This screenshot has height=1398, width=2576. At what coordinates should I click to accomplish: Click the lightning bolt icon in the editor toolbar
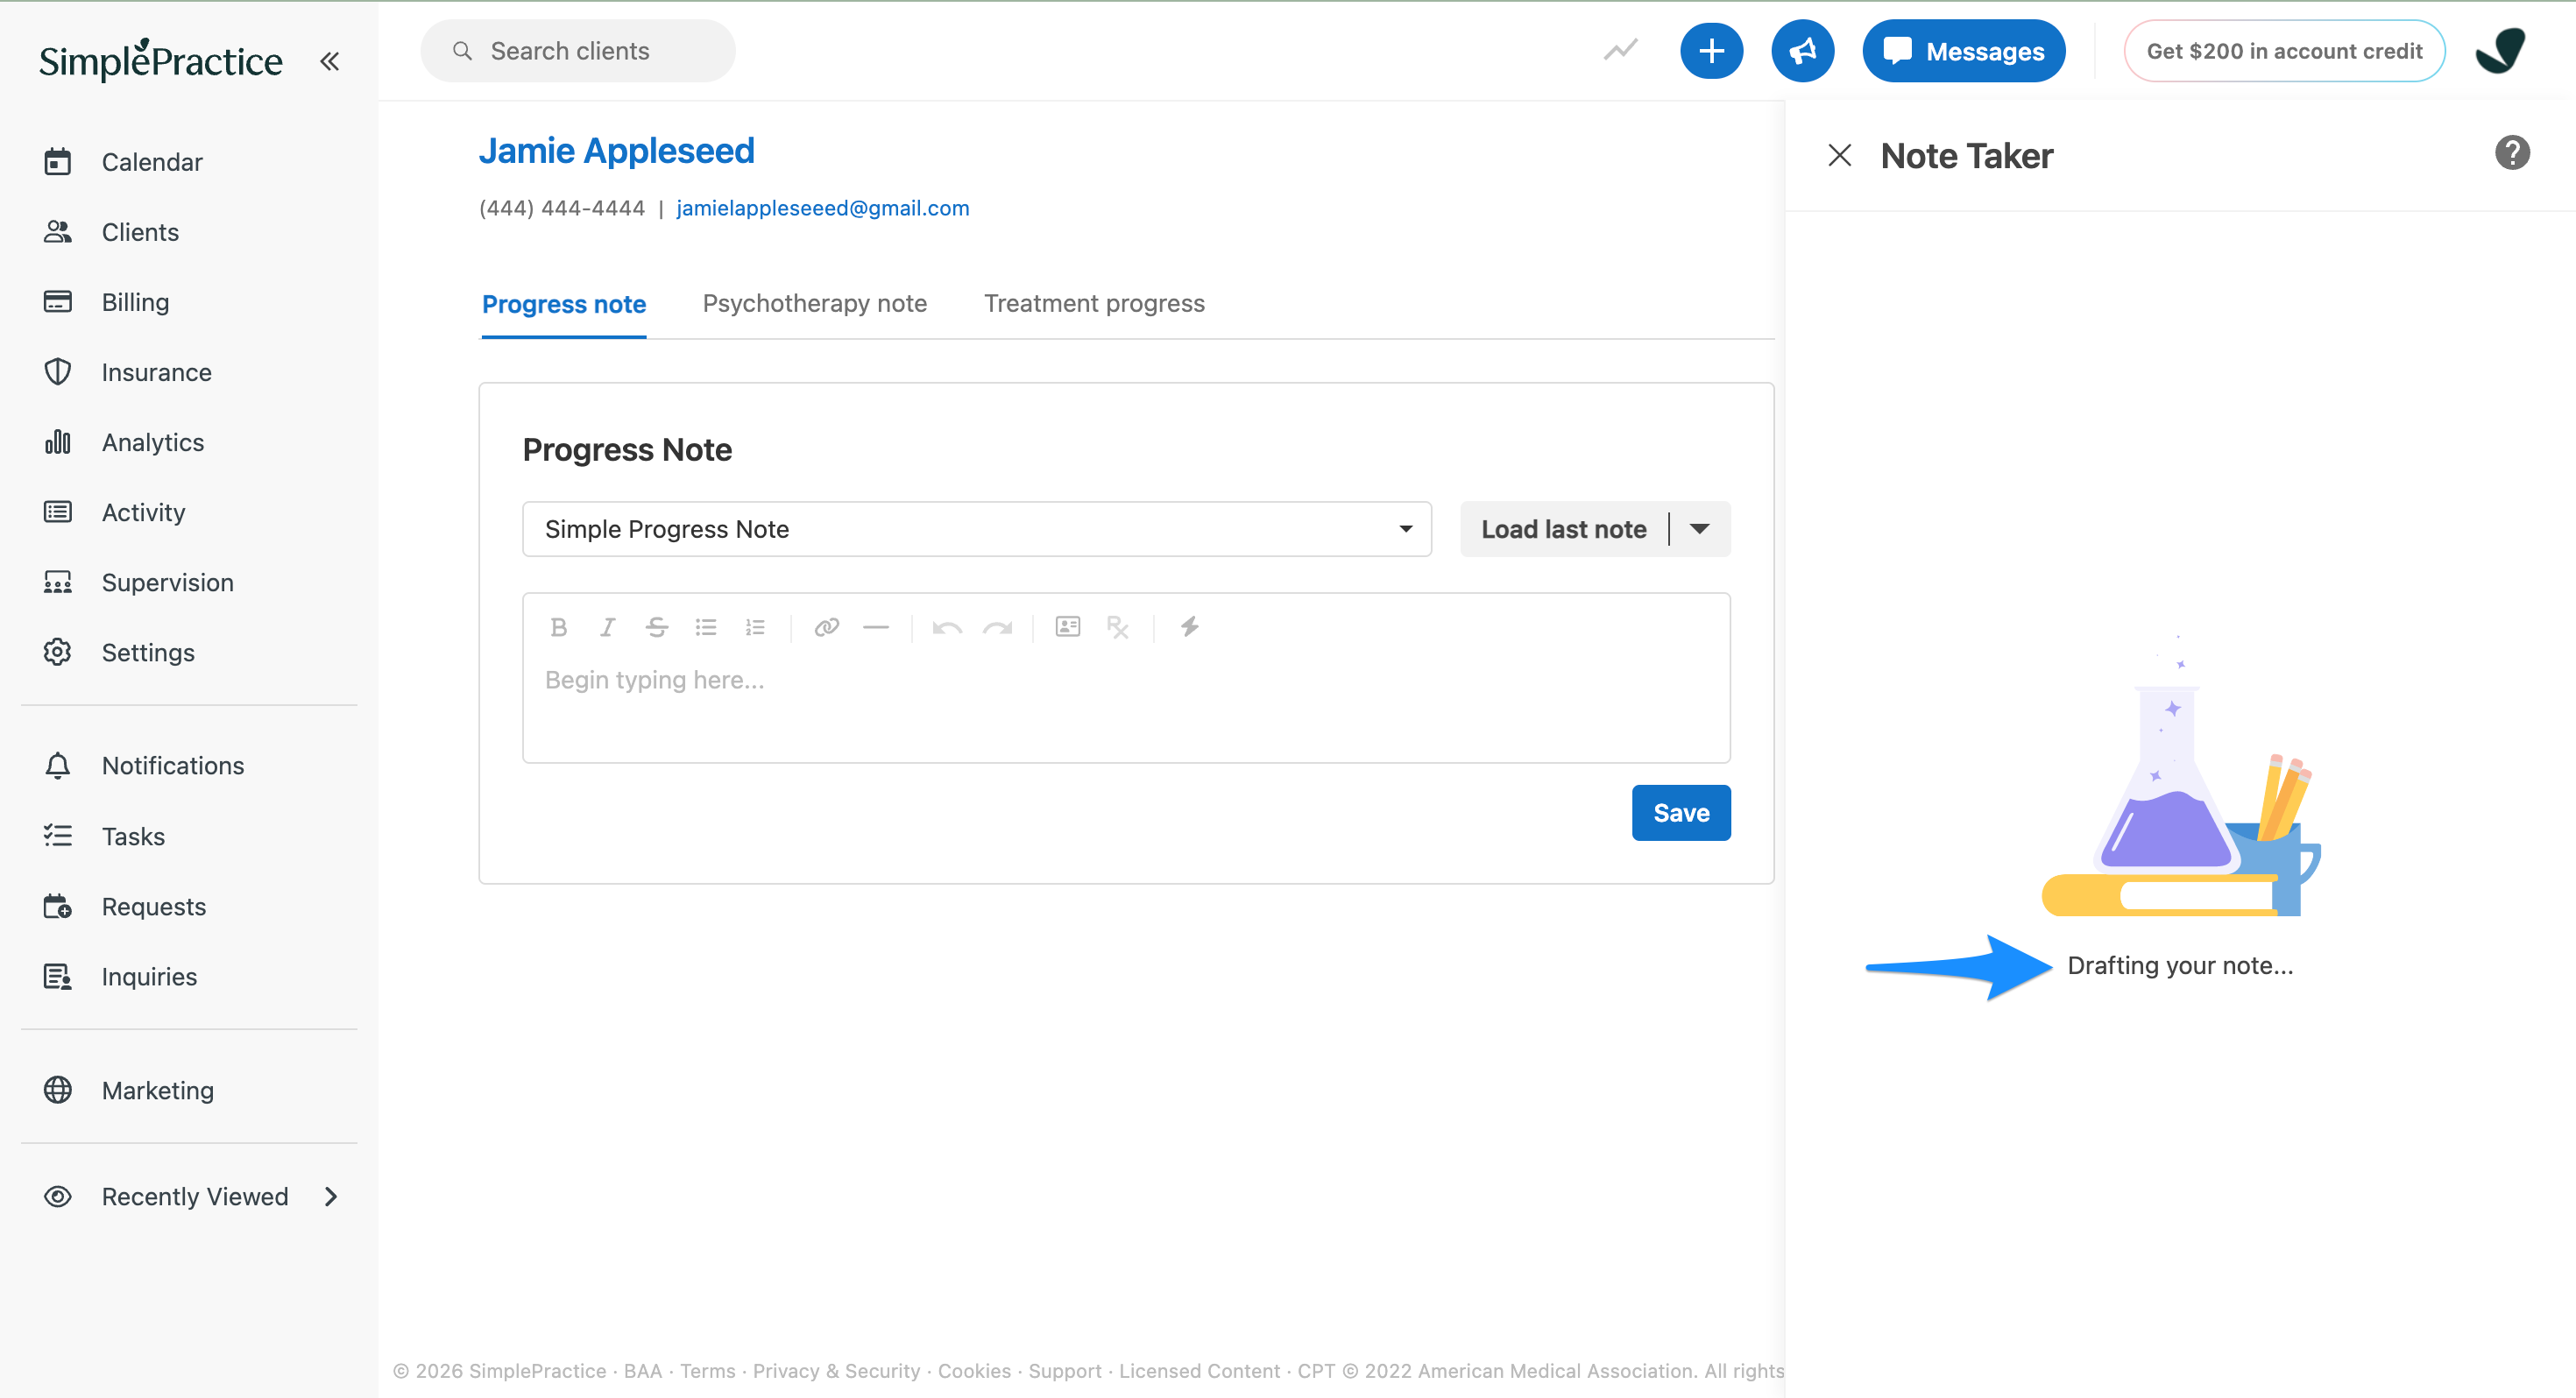pyautogui.click(x=1189, y=627)
